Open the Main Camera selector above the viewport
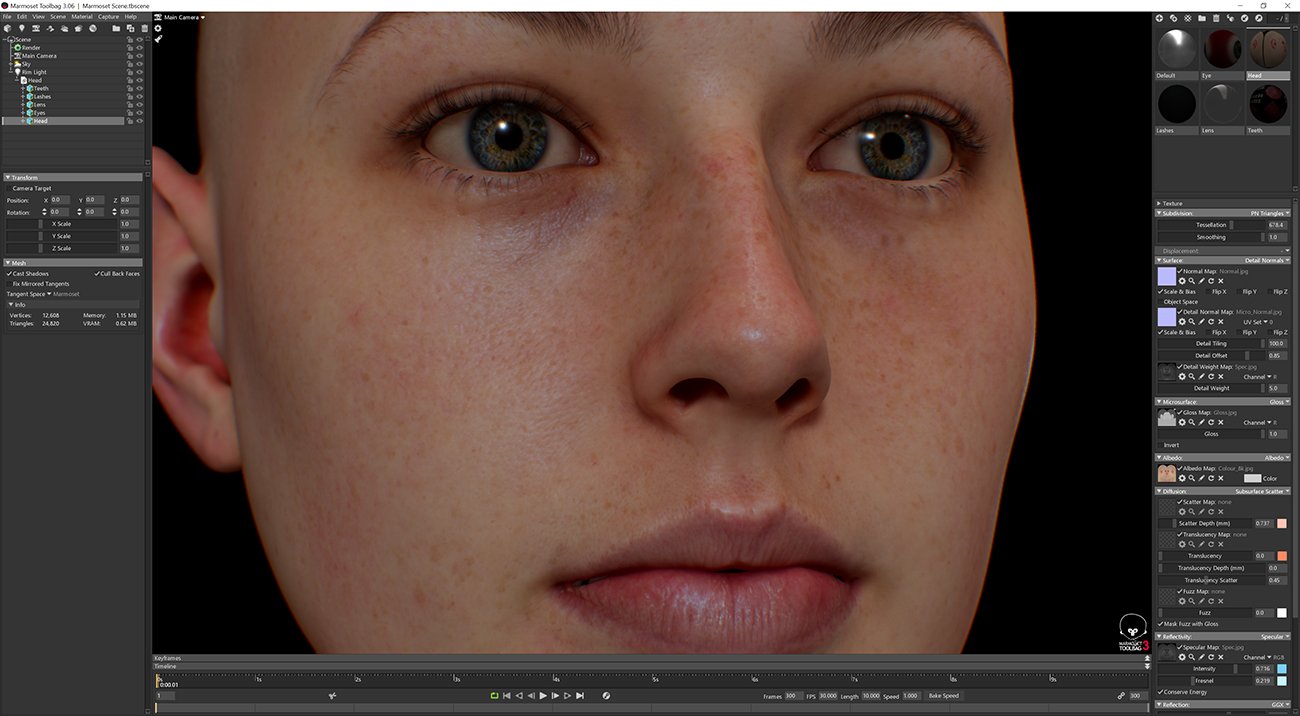Screen dimensions: 1300x716 (180, 17)
